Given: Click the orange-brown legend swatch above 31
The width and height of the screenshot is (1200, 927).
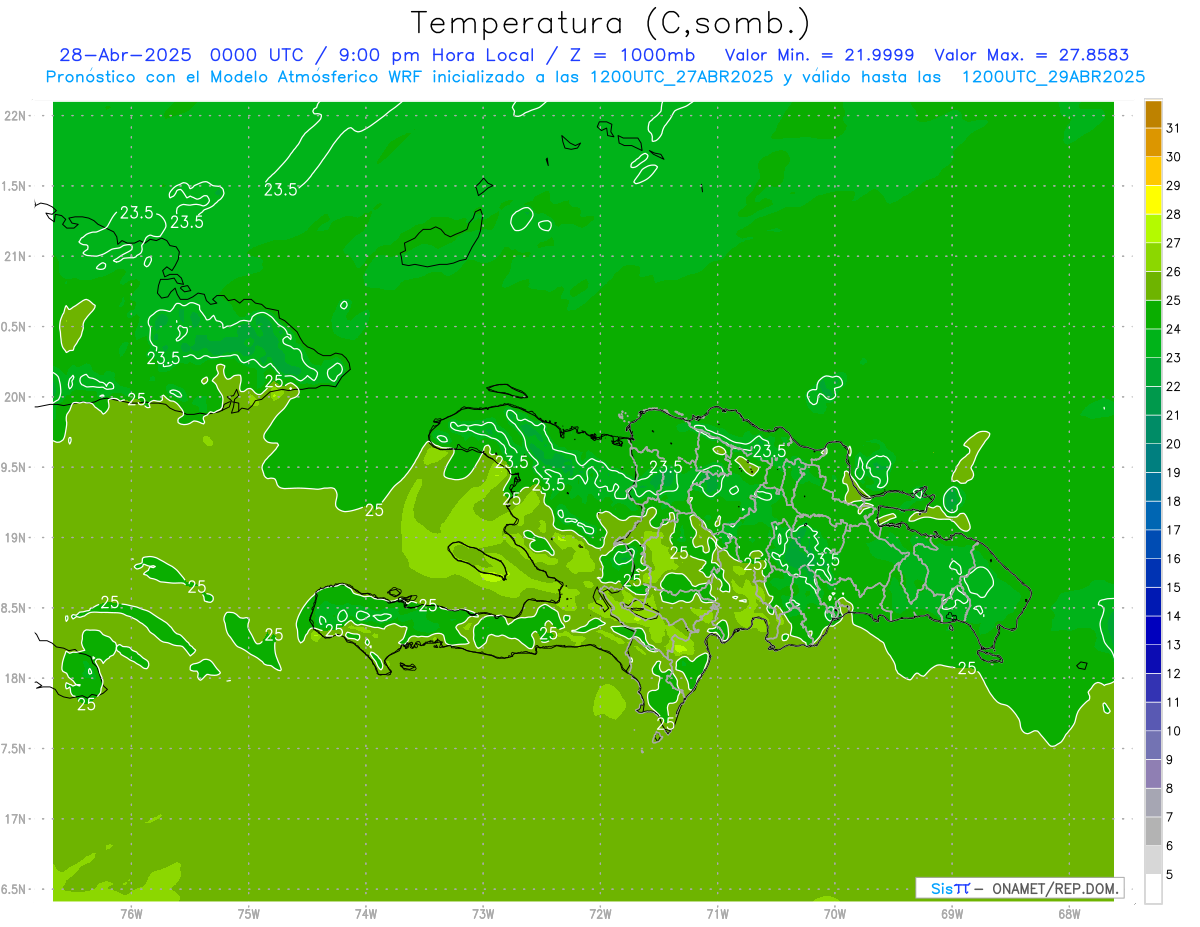Looking at the screenshot, I should [1153, 114].
